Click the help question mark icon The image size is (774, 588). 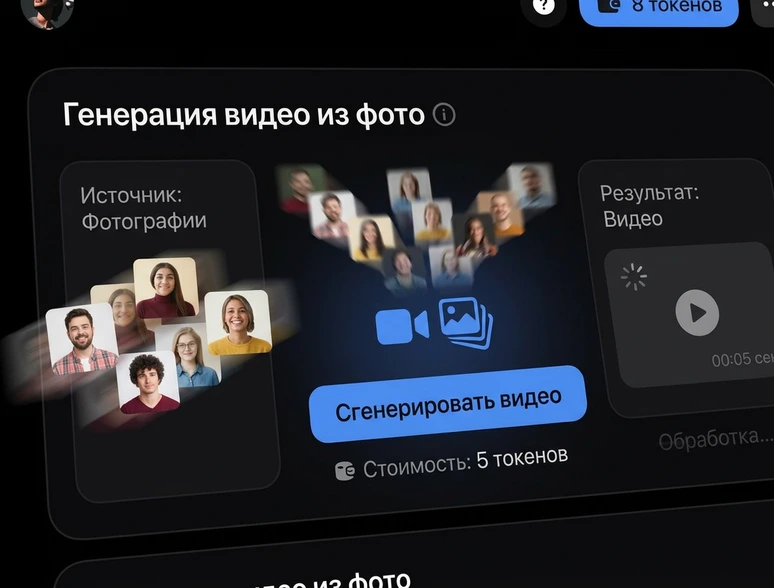[544, 7]
